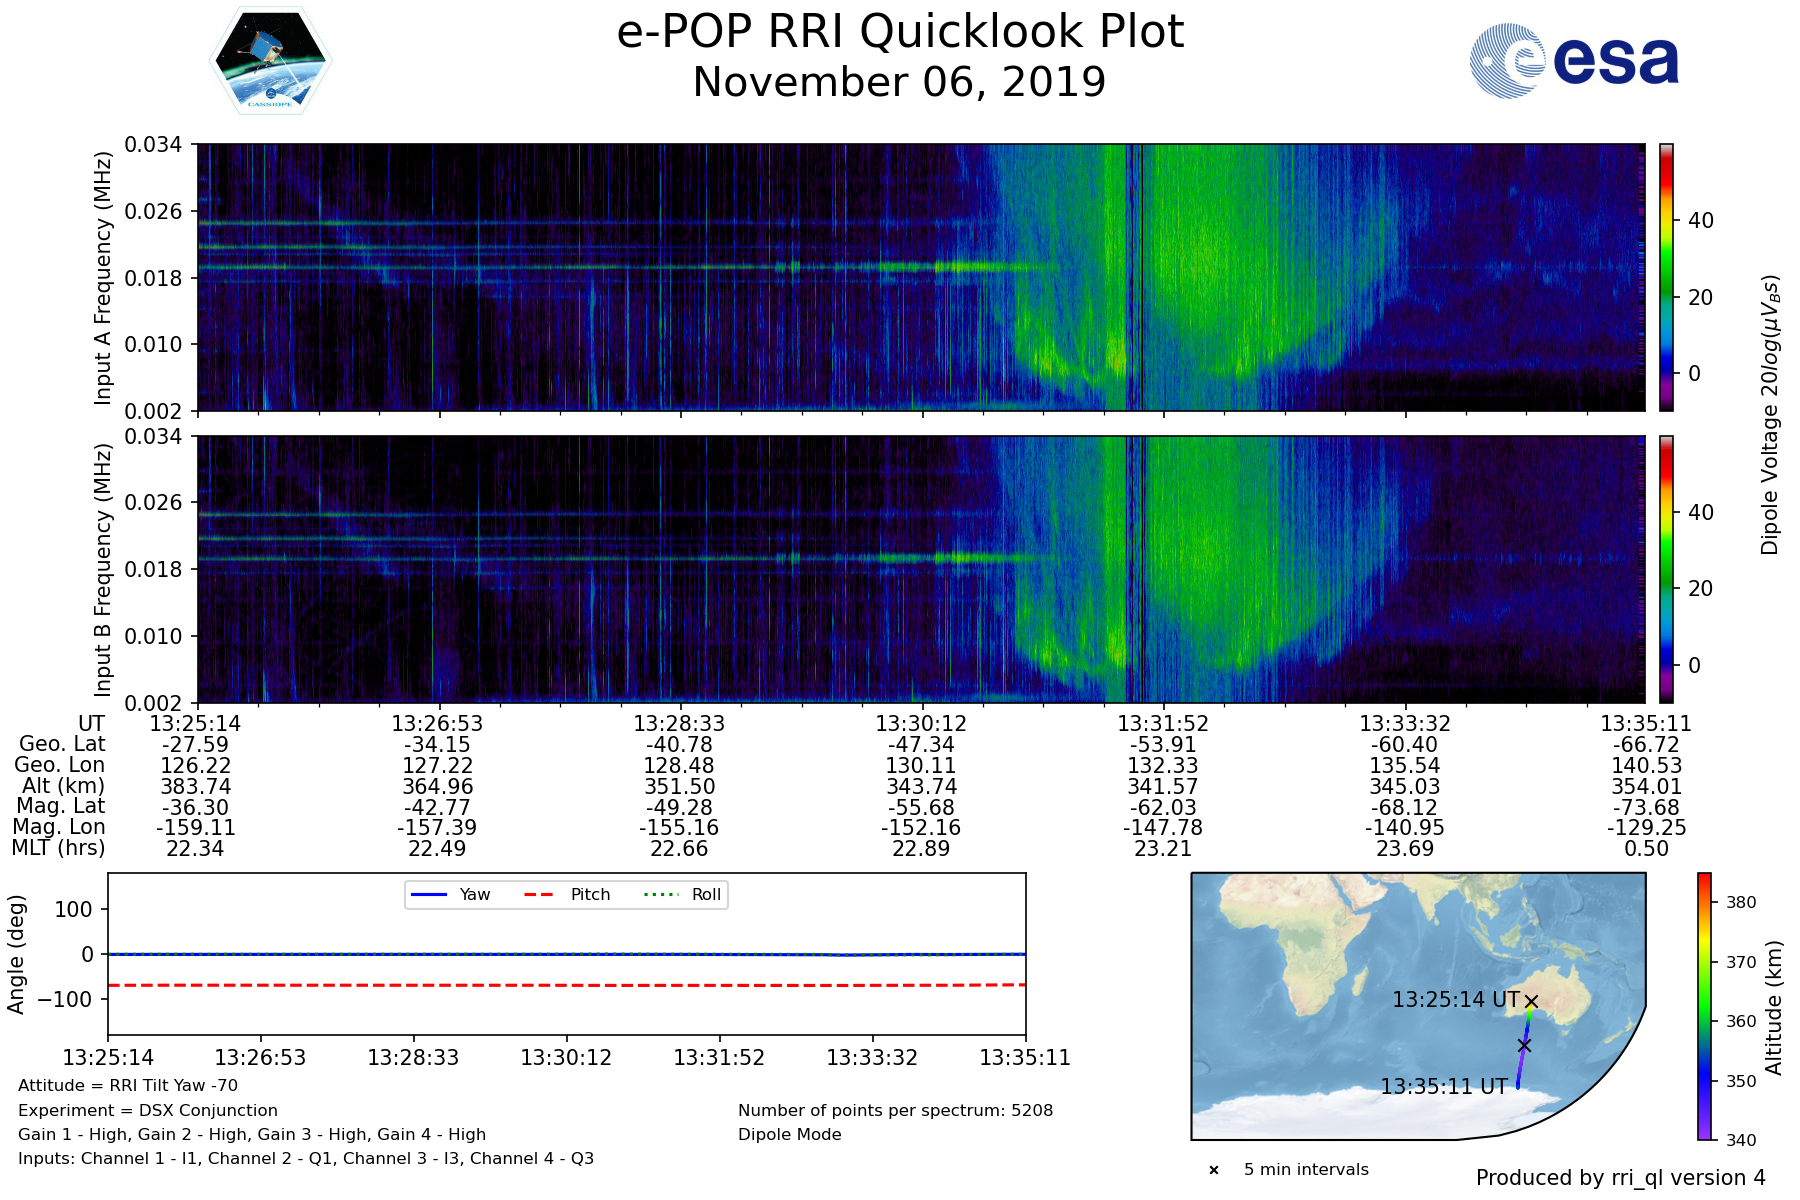Click the Input B dipole voltage colorbar
This screenshot has height=1200, width=1800.
click(x=1666, y=569)
